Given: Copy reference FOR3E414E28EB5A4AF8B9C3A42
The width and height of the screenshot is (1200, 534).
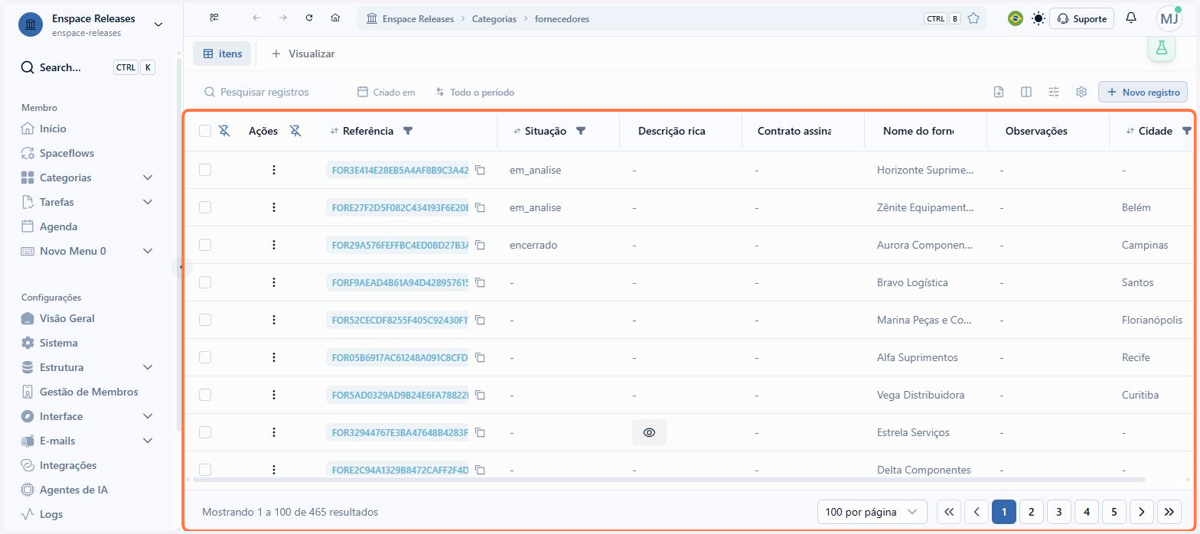Looking at the screenshot, I should (x=480, y=170).
